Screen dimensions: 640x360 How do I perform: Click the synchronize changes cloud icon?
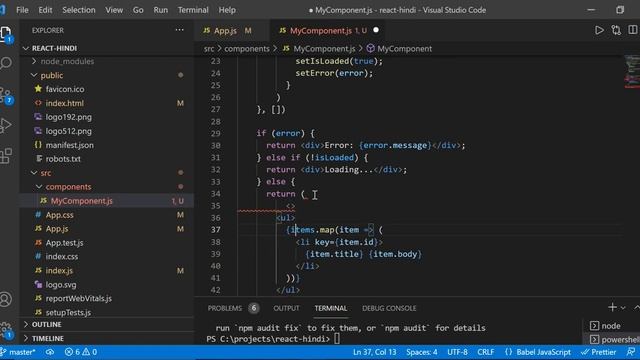point(50,352)
